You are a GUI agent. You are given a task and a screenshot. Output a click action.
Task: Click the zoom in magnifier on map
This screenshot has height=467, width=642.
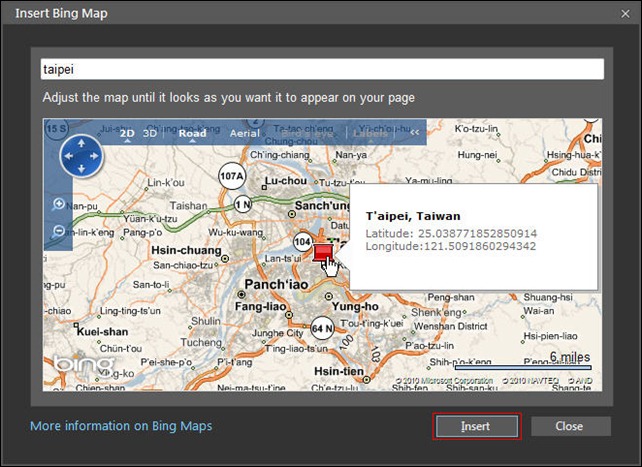59,204
